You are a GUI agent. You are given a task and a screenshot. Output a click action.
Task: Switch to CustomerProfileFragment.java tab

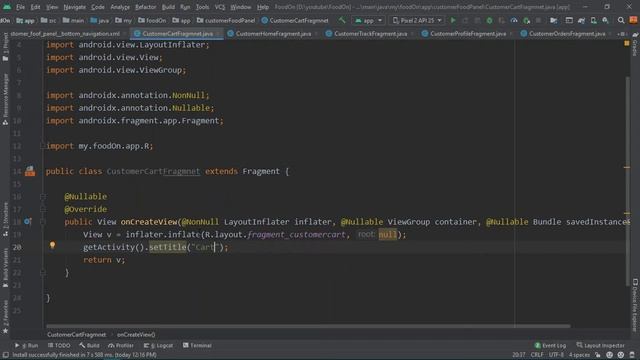pyautogui.click(x=467, y=34)
